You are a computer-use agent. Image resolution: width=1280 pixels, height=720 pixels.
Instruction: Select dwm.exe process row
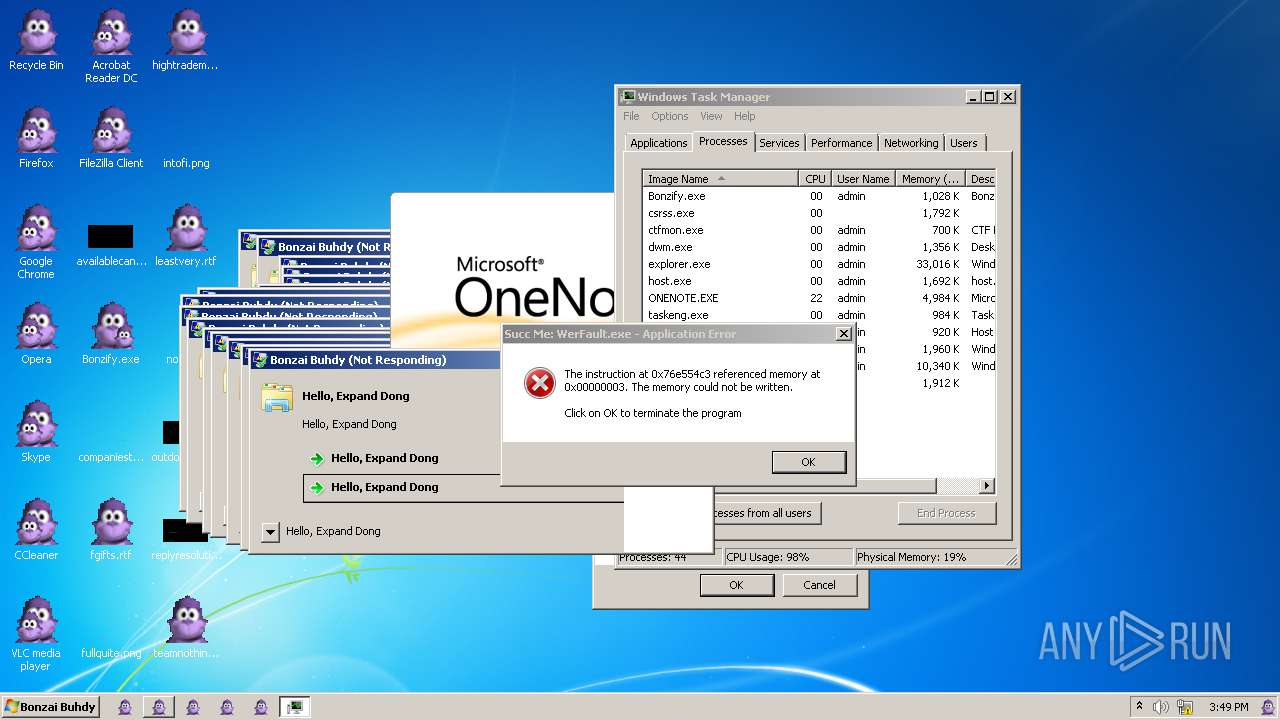pos(818,247)
